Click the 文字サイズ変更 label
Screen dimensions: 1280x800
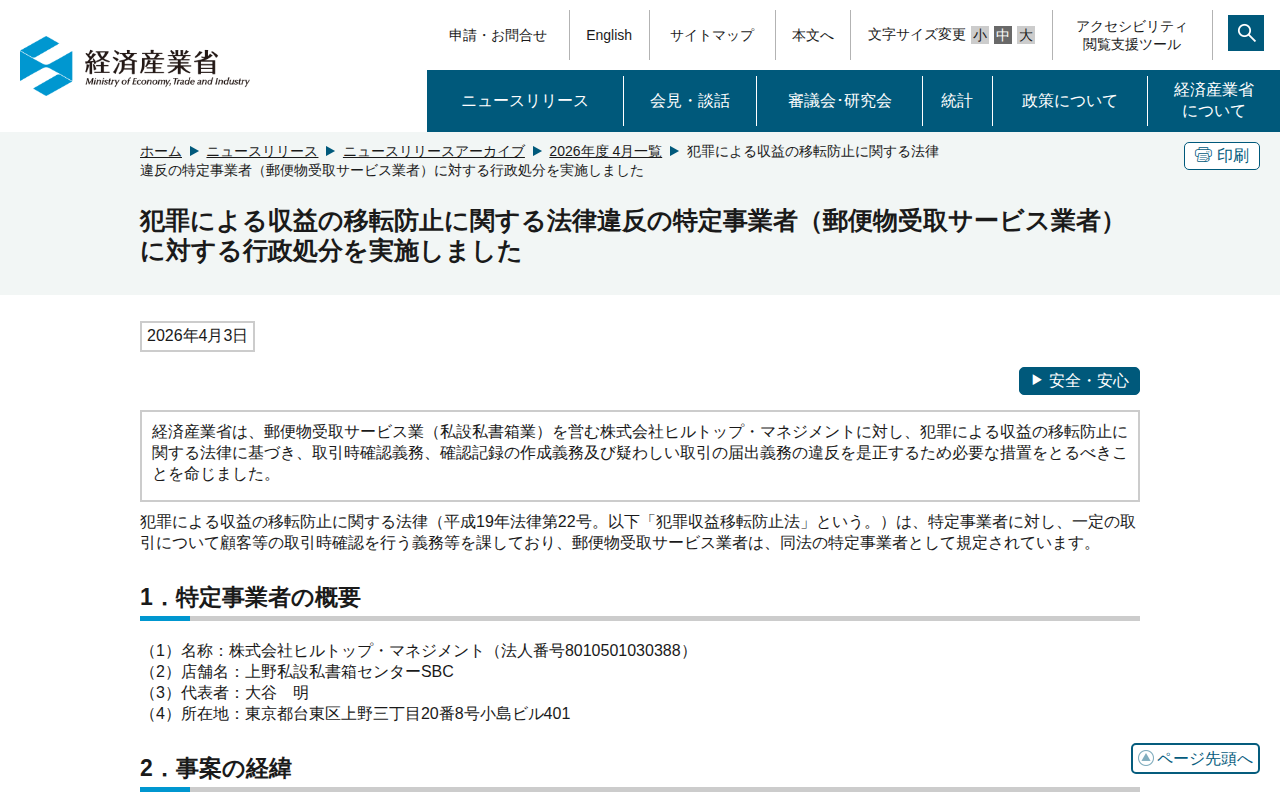917,35
